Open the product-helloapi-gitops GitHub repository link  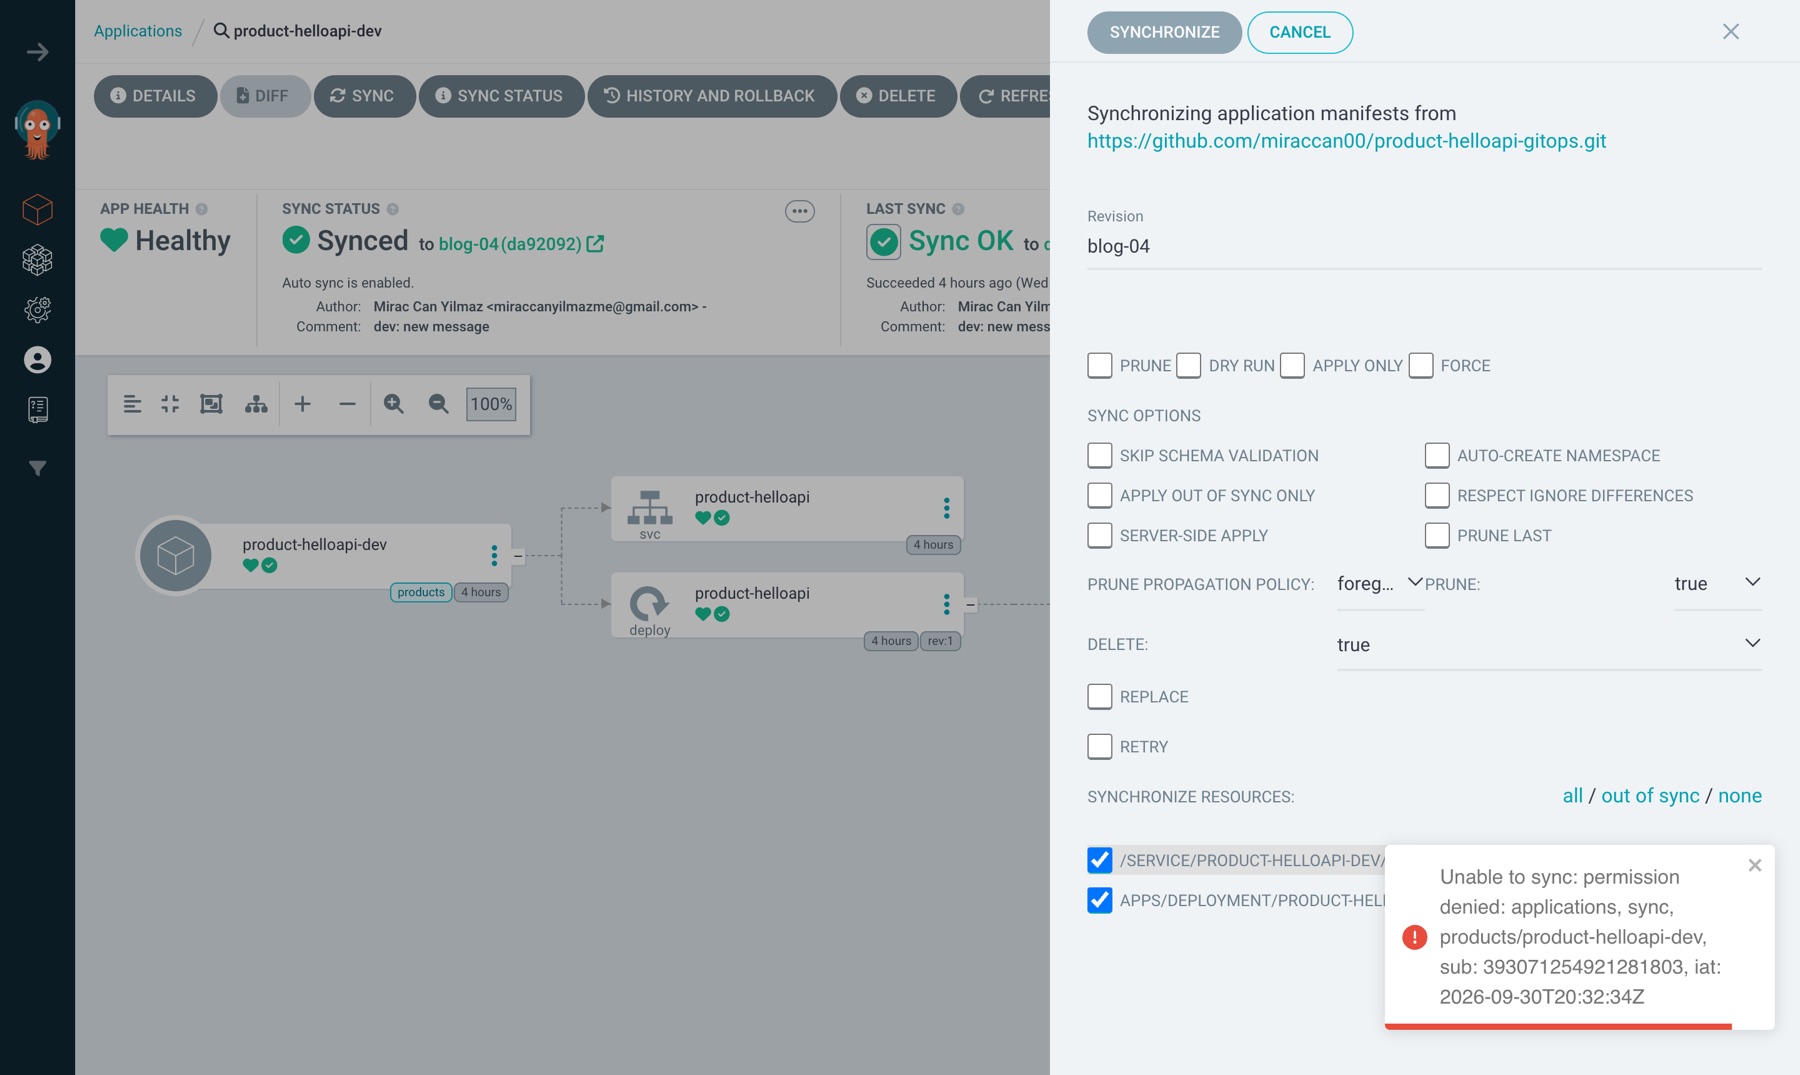click(1346, 141)
